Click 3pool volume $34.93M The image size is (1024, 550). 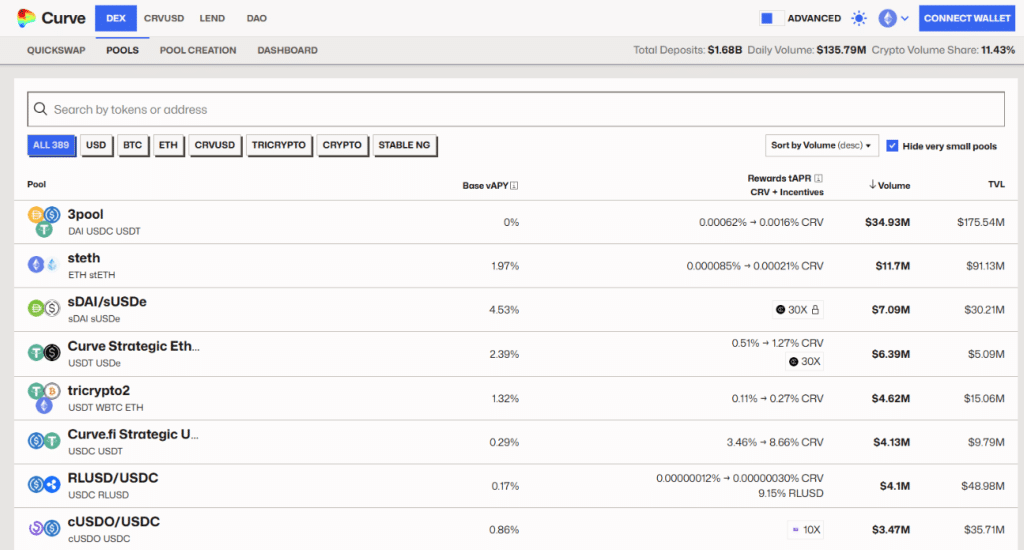click(x=888, y=223)
